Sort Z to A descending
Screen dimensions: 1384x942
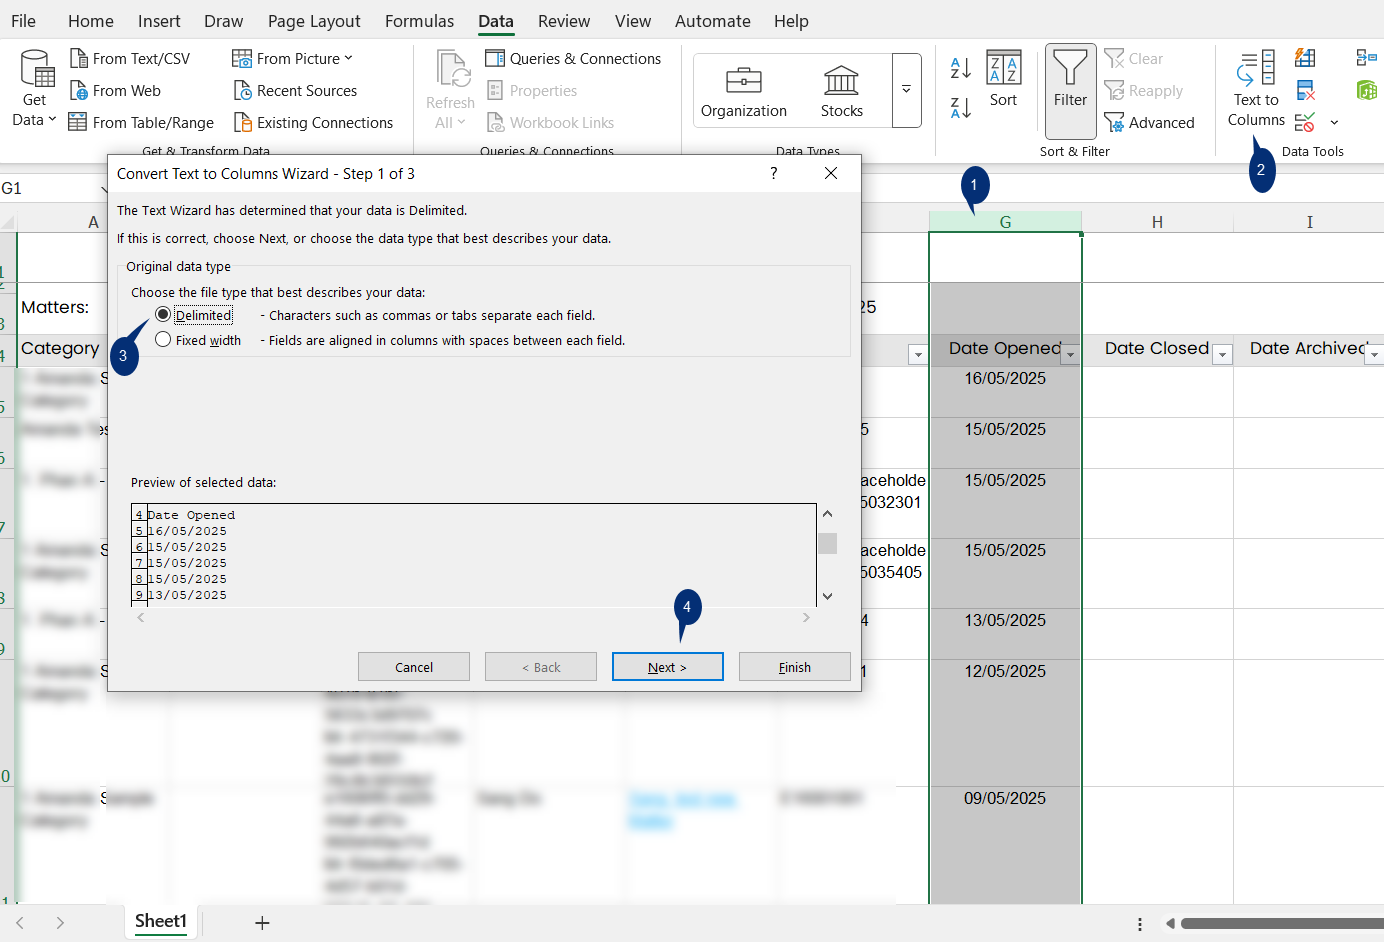pyautogui.click(x=961, y=108)
